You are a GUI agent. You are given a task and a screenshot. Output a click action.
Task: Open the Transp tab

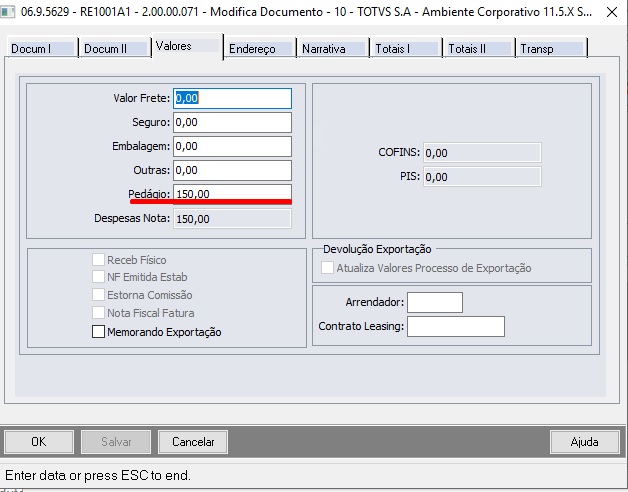552,48
